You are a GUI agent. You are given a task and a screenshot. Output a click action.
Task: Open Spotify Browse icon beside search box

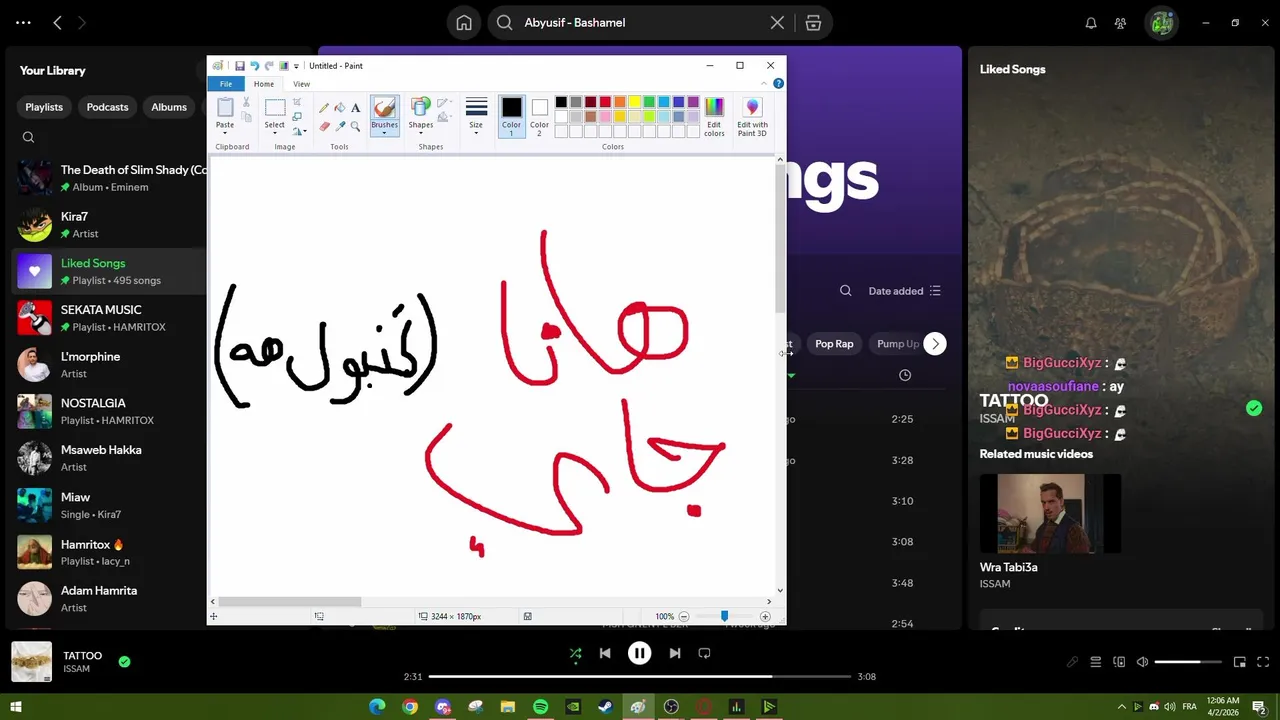[x=813, y=23]
